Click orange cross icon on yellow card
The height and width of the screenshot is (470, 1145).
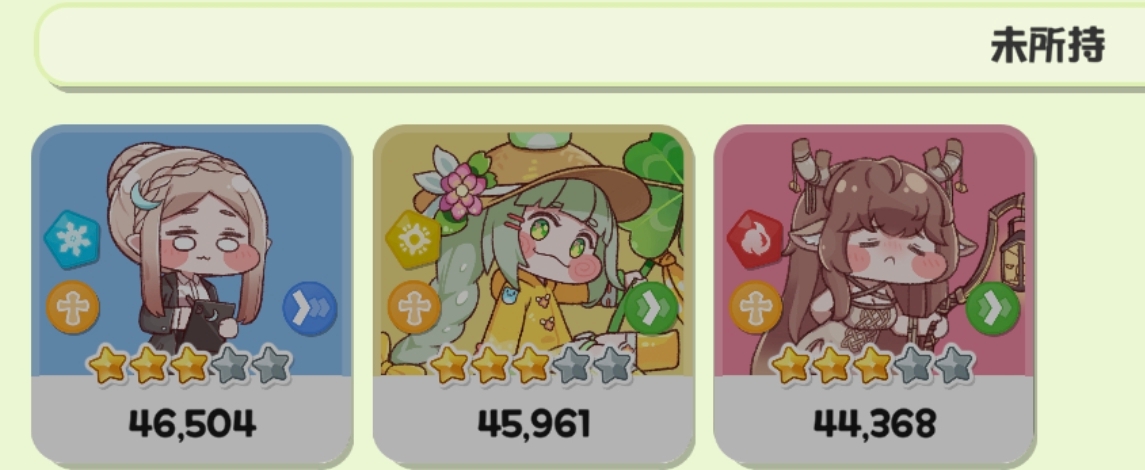414,307
